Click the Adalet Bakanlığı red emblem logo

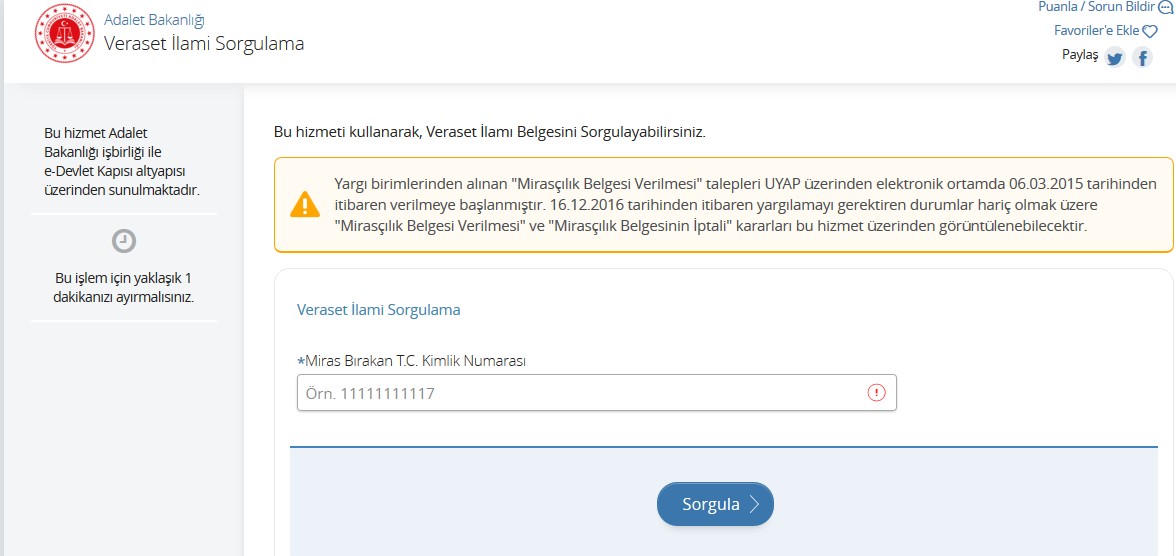(x=64, y=33)
